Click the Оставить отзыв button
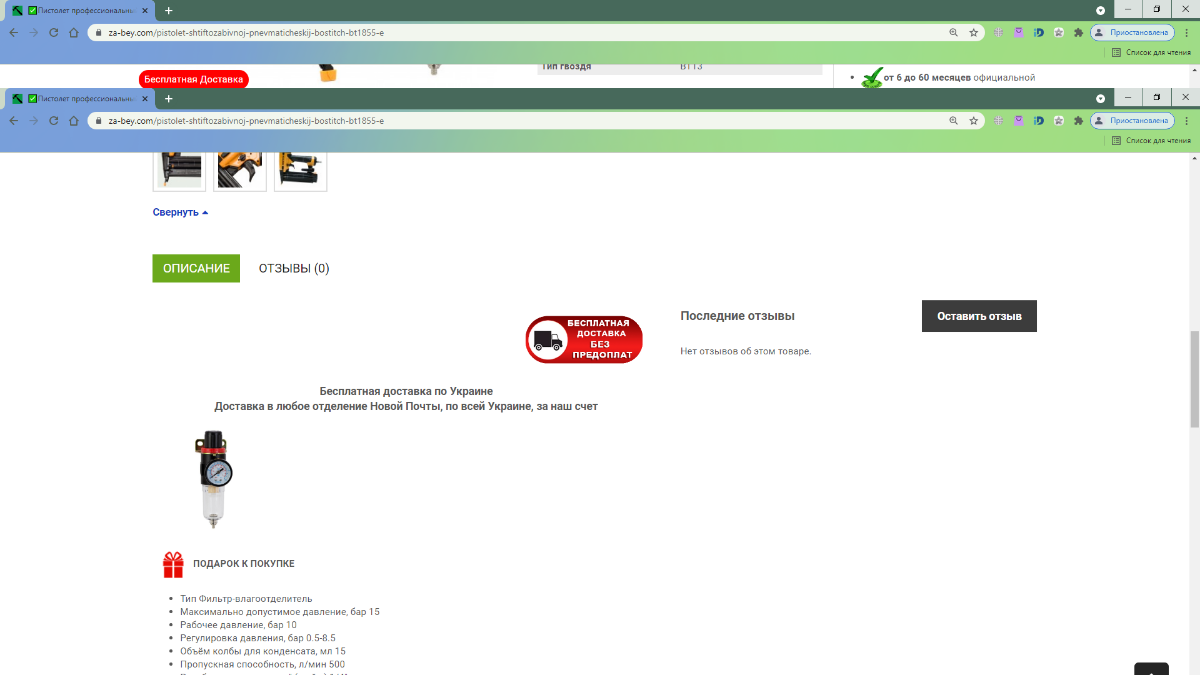The image size is (1200, 675). (x=979, y=316)
